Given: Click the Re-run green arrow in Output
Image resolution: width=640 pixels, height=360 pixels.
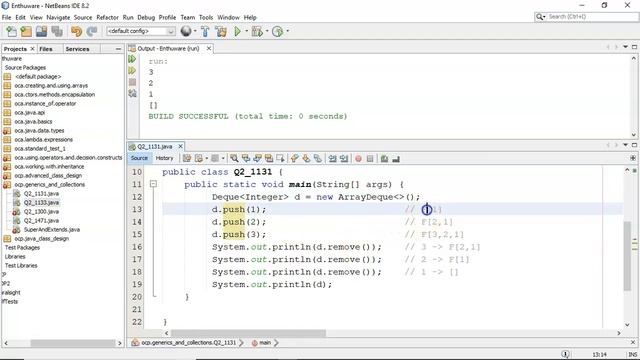Looking at the screenshot, I should click(132, 59).
